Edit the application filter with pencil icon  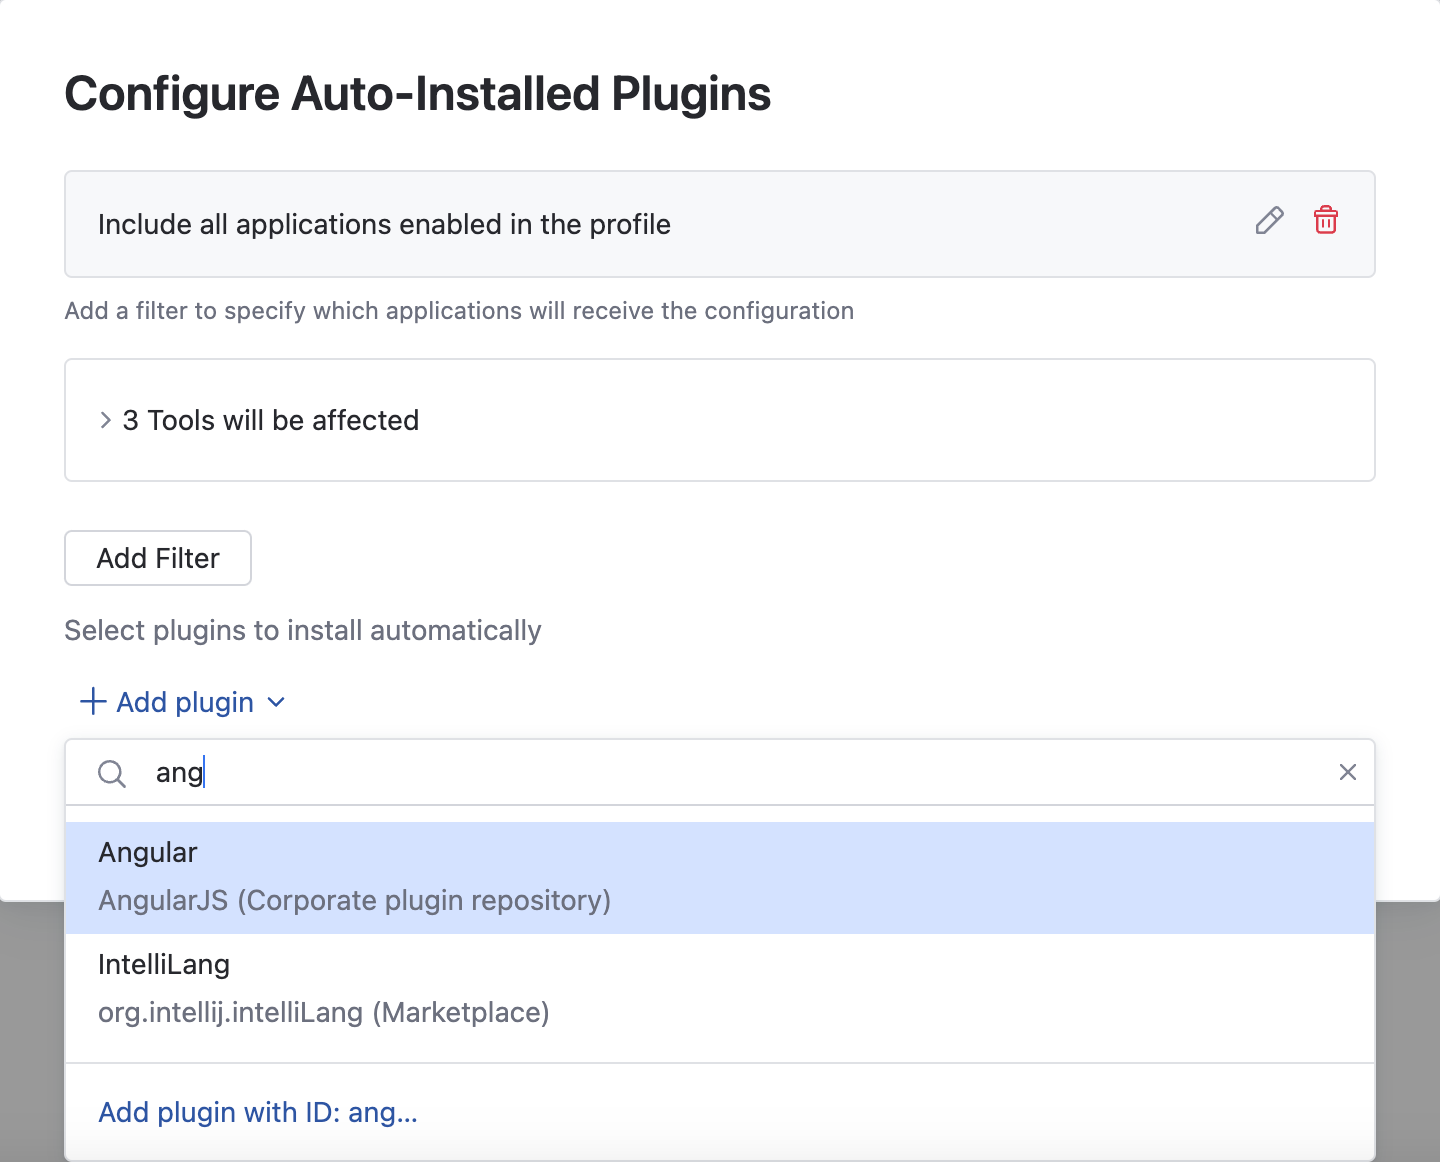click(1269, 220)
